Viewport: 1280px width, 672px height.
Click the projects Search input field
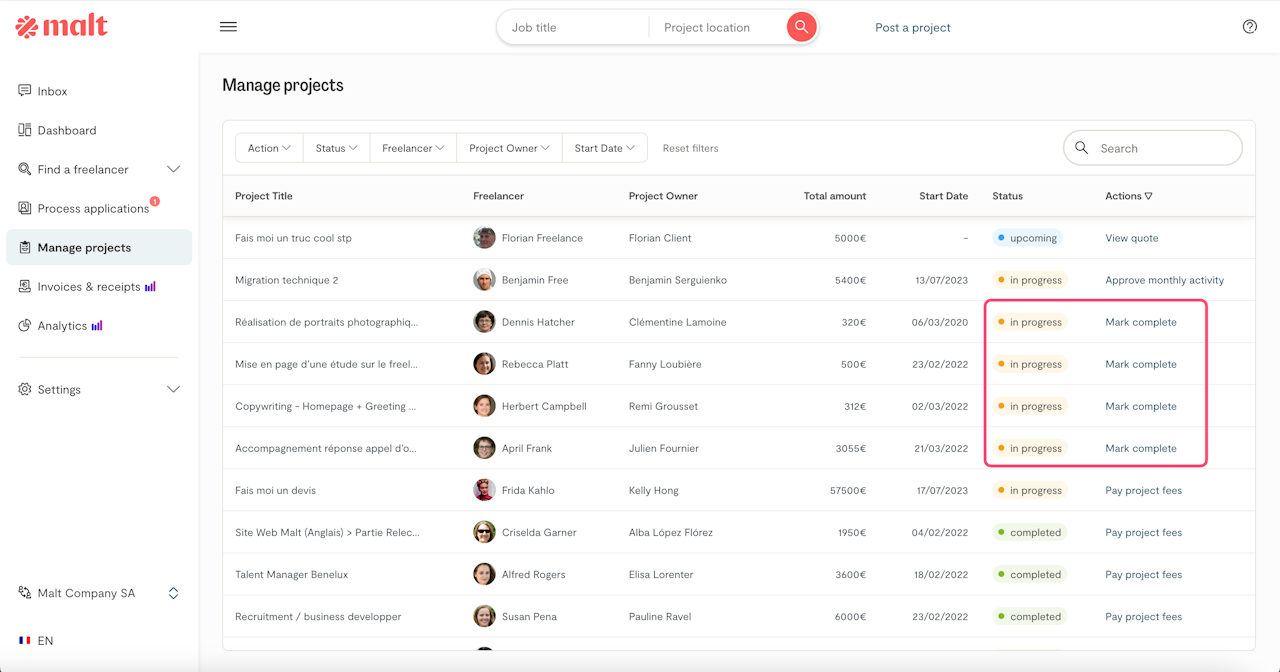[x=1162, y=148]
